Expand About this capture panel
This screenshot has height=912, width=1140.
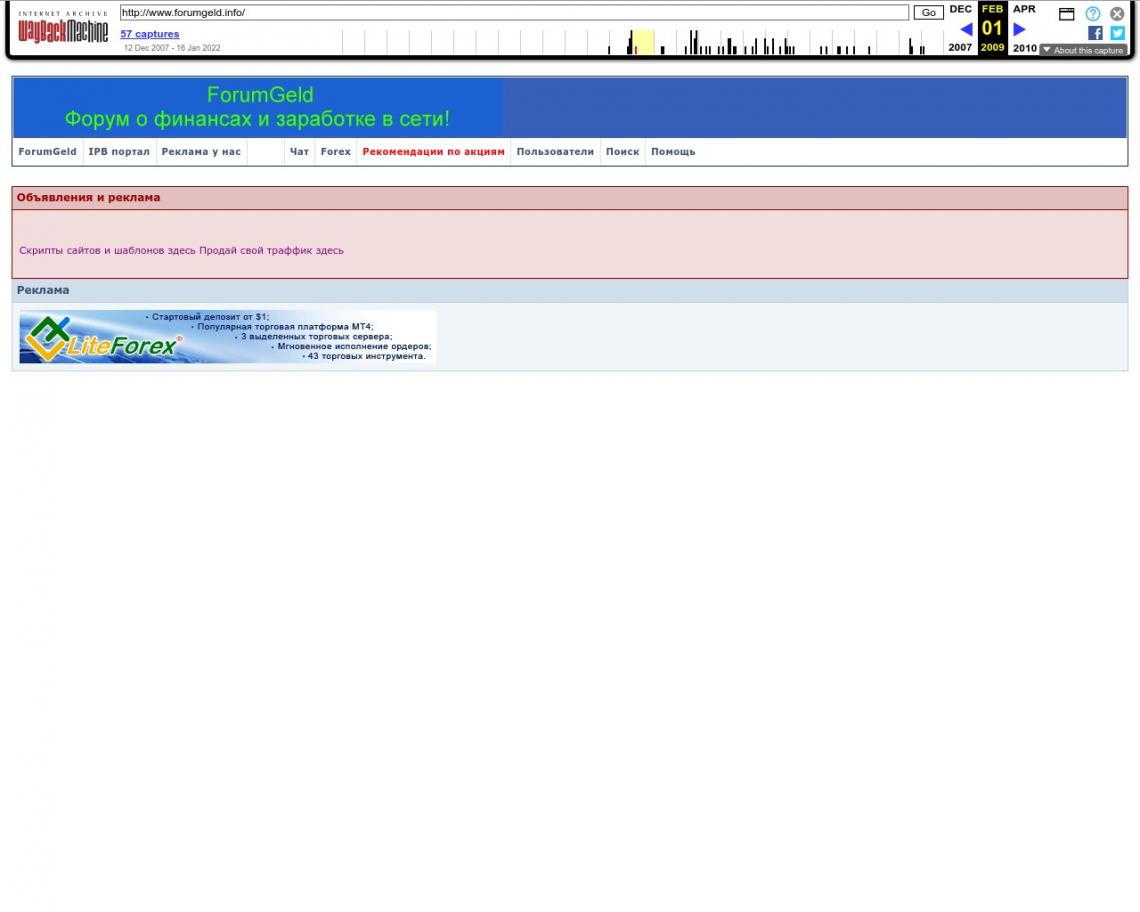point(1083,50)
